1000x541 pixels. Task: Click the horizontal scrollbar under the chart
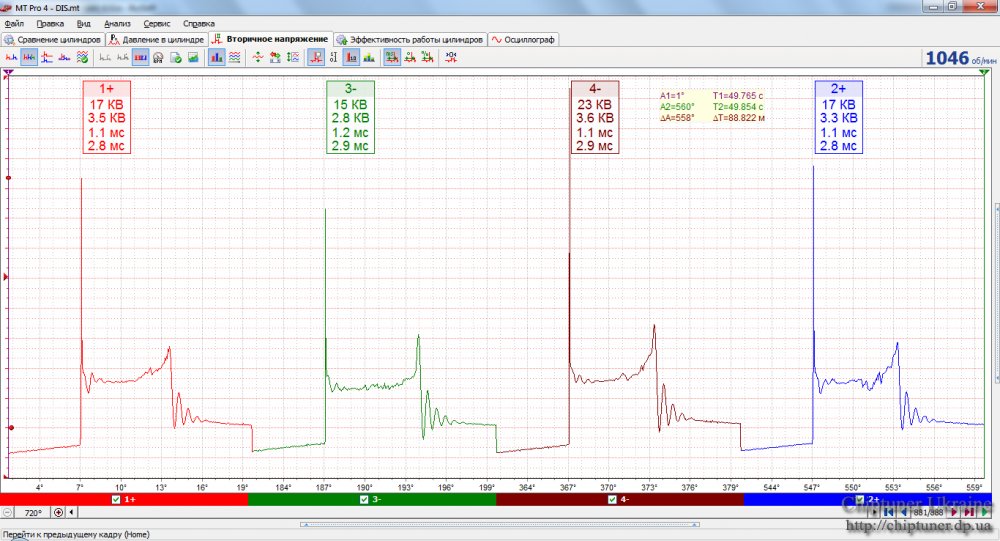coord(500,525)
